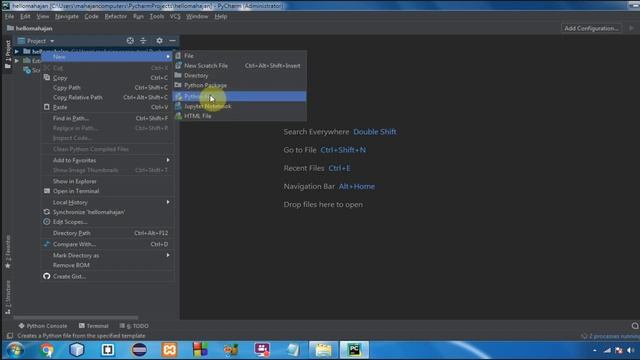This screenshot has width=640, height=360.
Task: Open the Help menu
Action: (221, 17)
